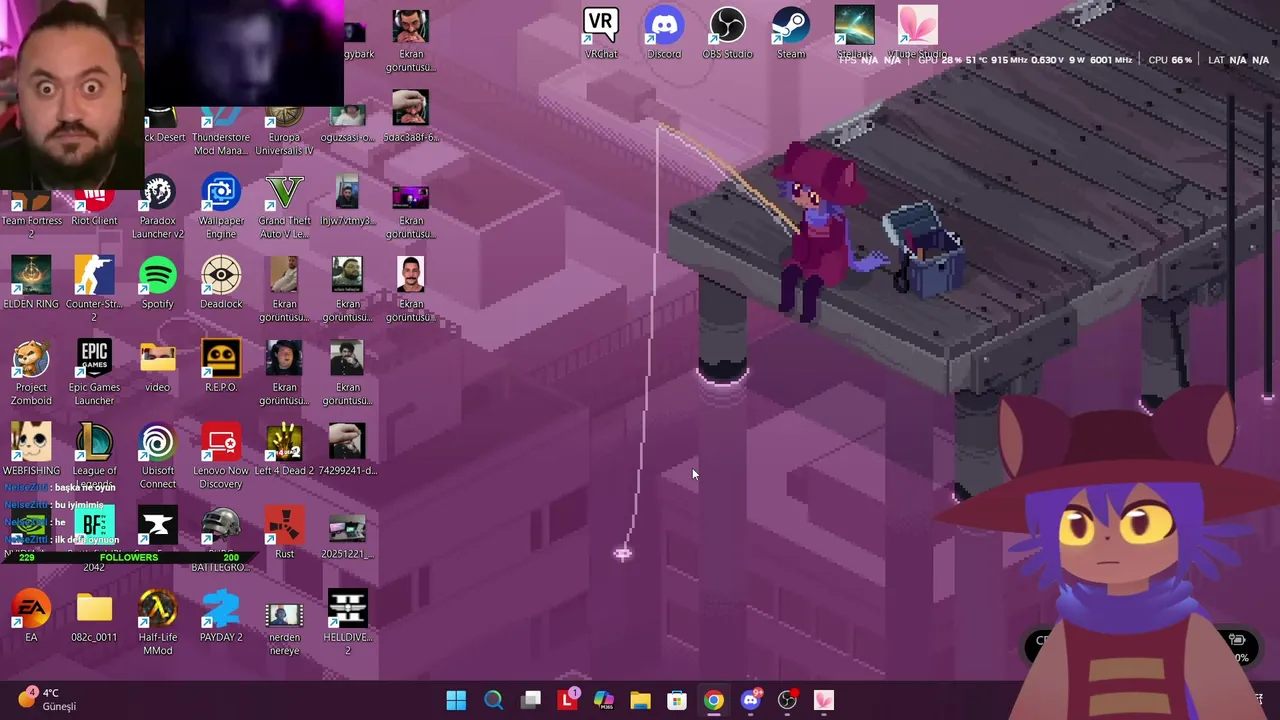Screen dimensions: 1280x720
Task: Open the Spotify desktop shortcut
Action: pyautogui.click(x=158, y=283)
